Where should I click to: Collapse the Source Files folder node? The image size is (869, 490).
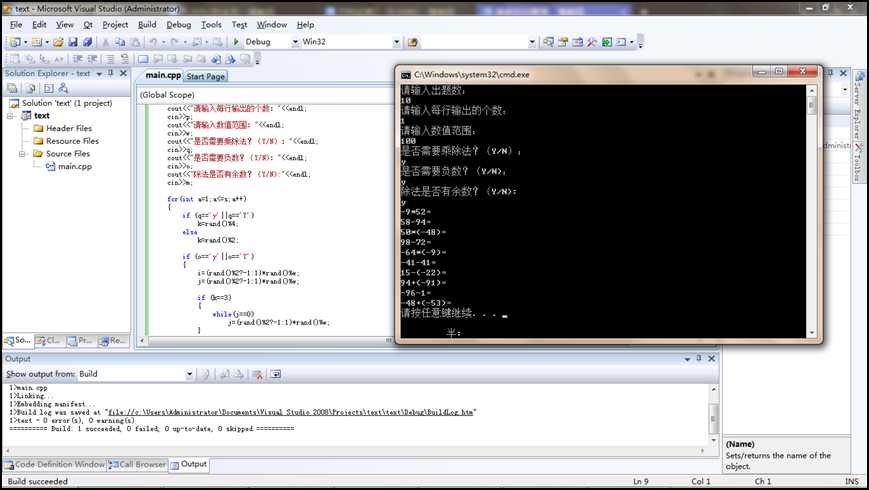click(23, 154)
